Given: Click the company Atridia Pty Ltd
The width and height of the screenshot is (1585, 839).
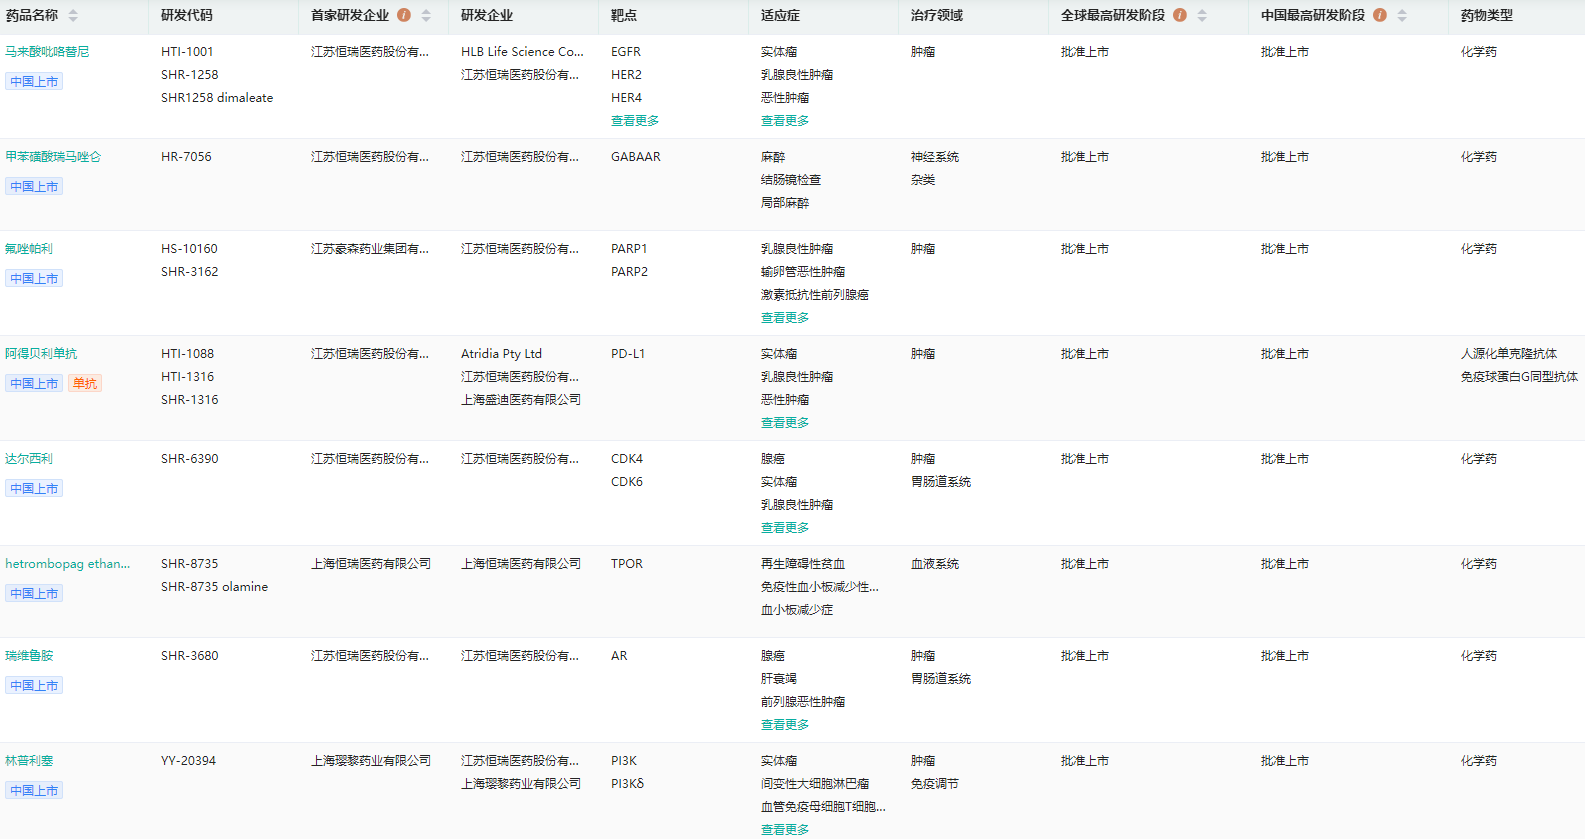Looking at the screenshot, I should tap(501, 354).
